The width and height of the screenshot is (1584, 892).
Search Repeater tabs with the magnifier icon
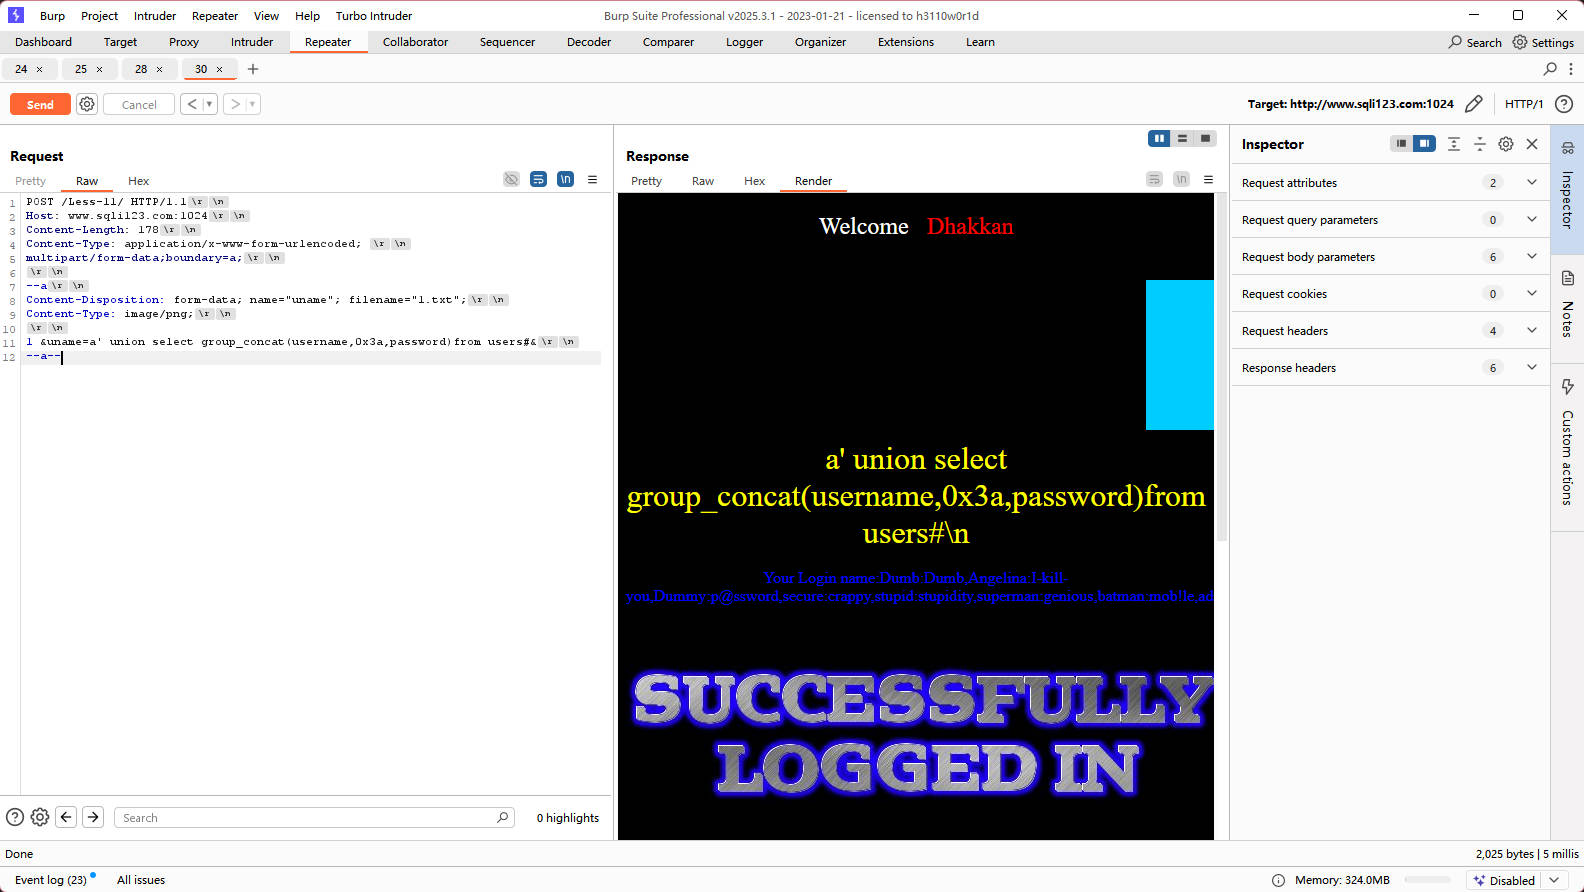(1550, 69)
